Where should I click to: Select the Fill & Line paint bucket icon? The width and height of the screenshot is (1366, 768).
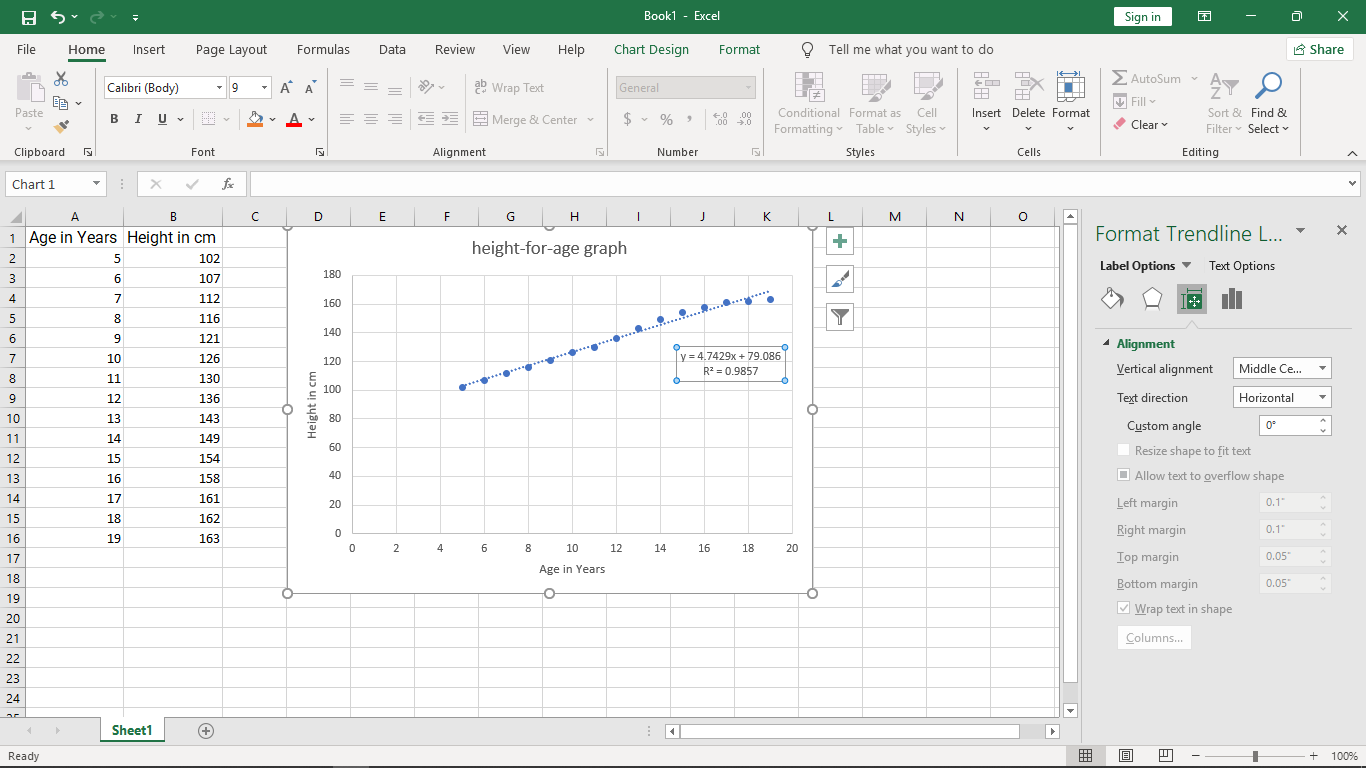tap(1112, 299)
